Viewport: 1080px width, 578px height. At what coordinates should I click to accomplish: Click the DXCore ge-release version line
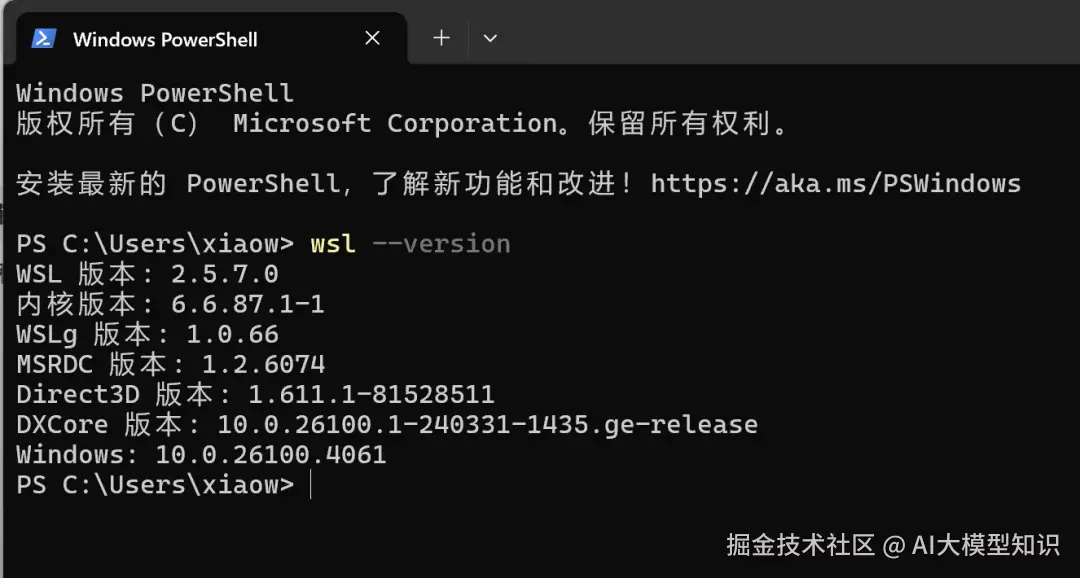[x=386, y=425]
